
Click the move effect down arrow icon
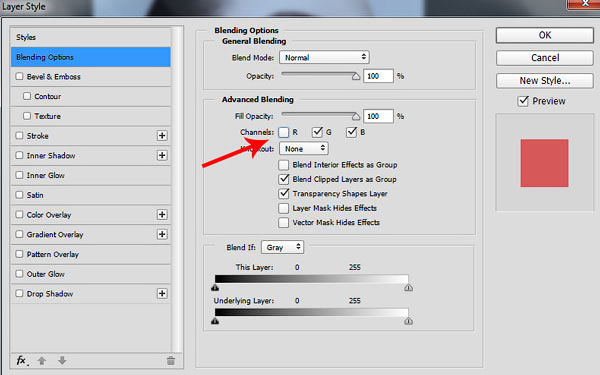point(62,360)
